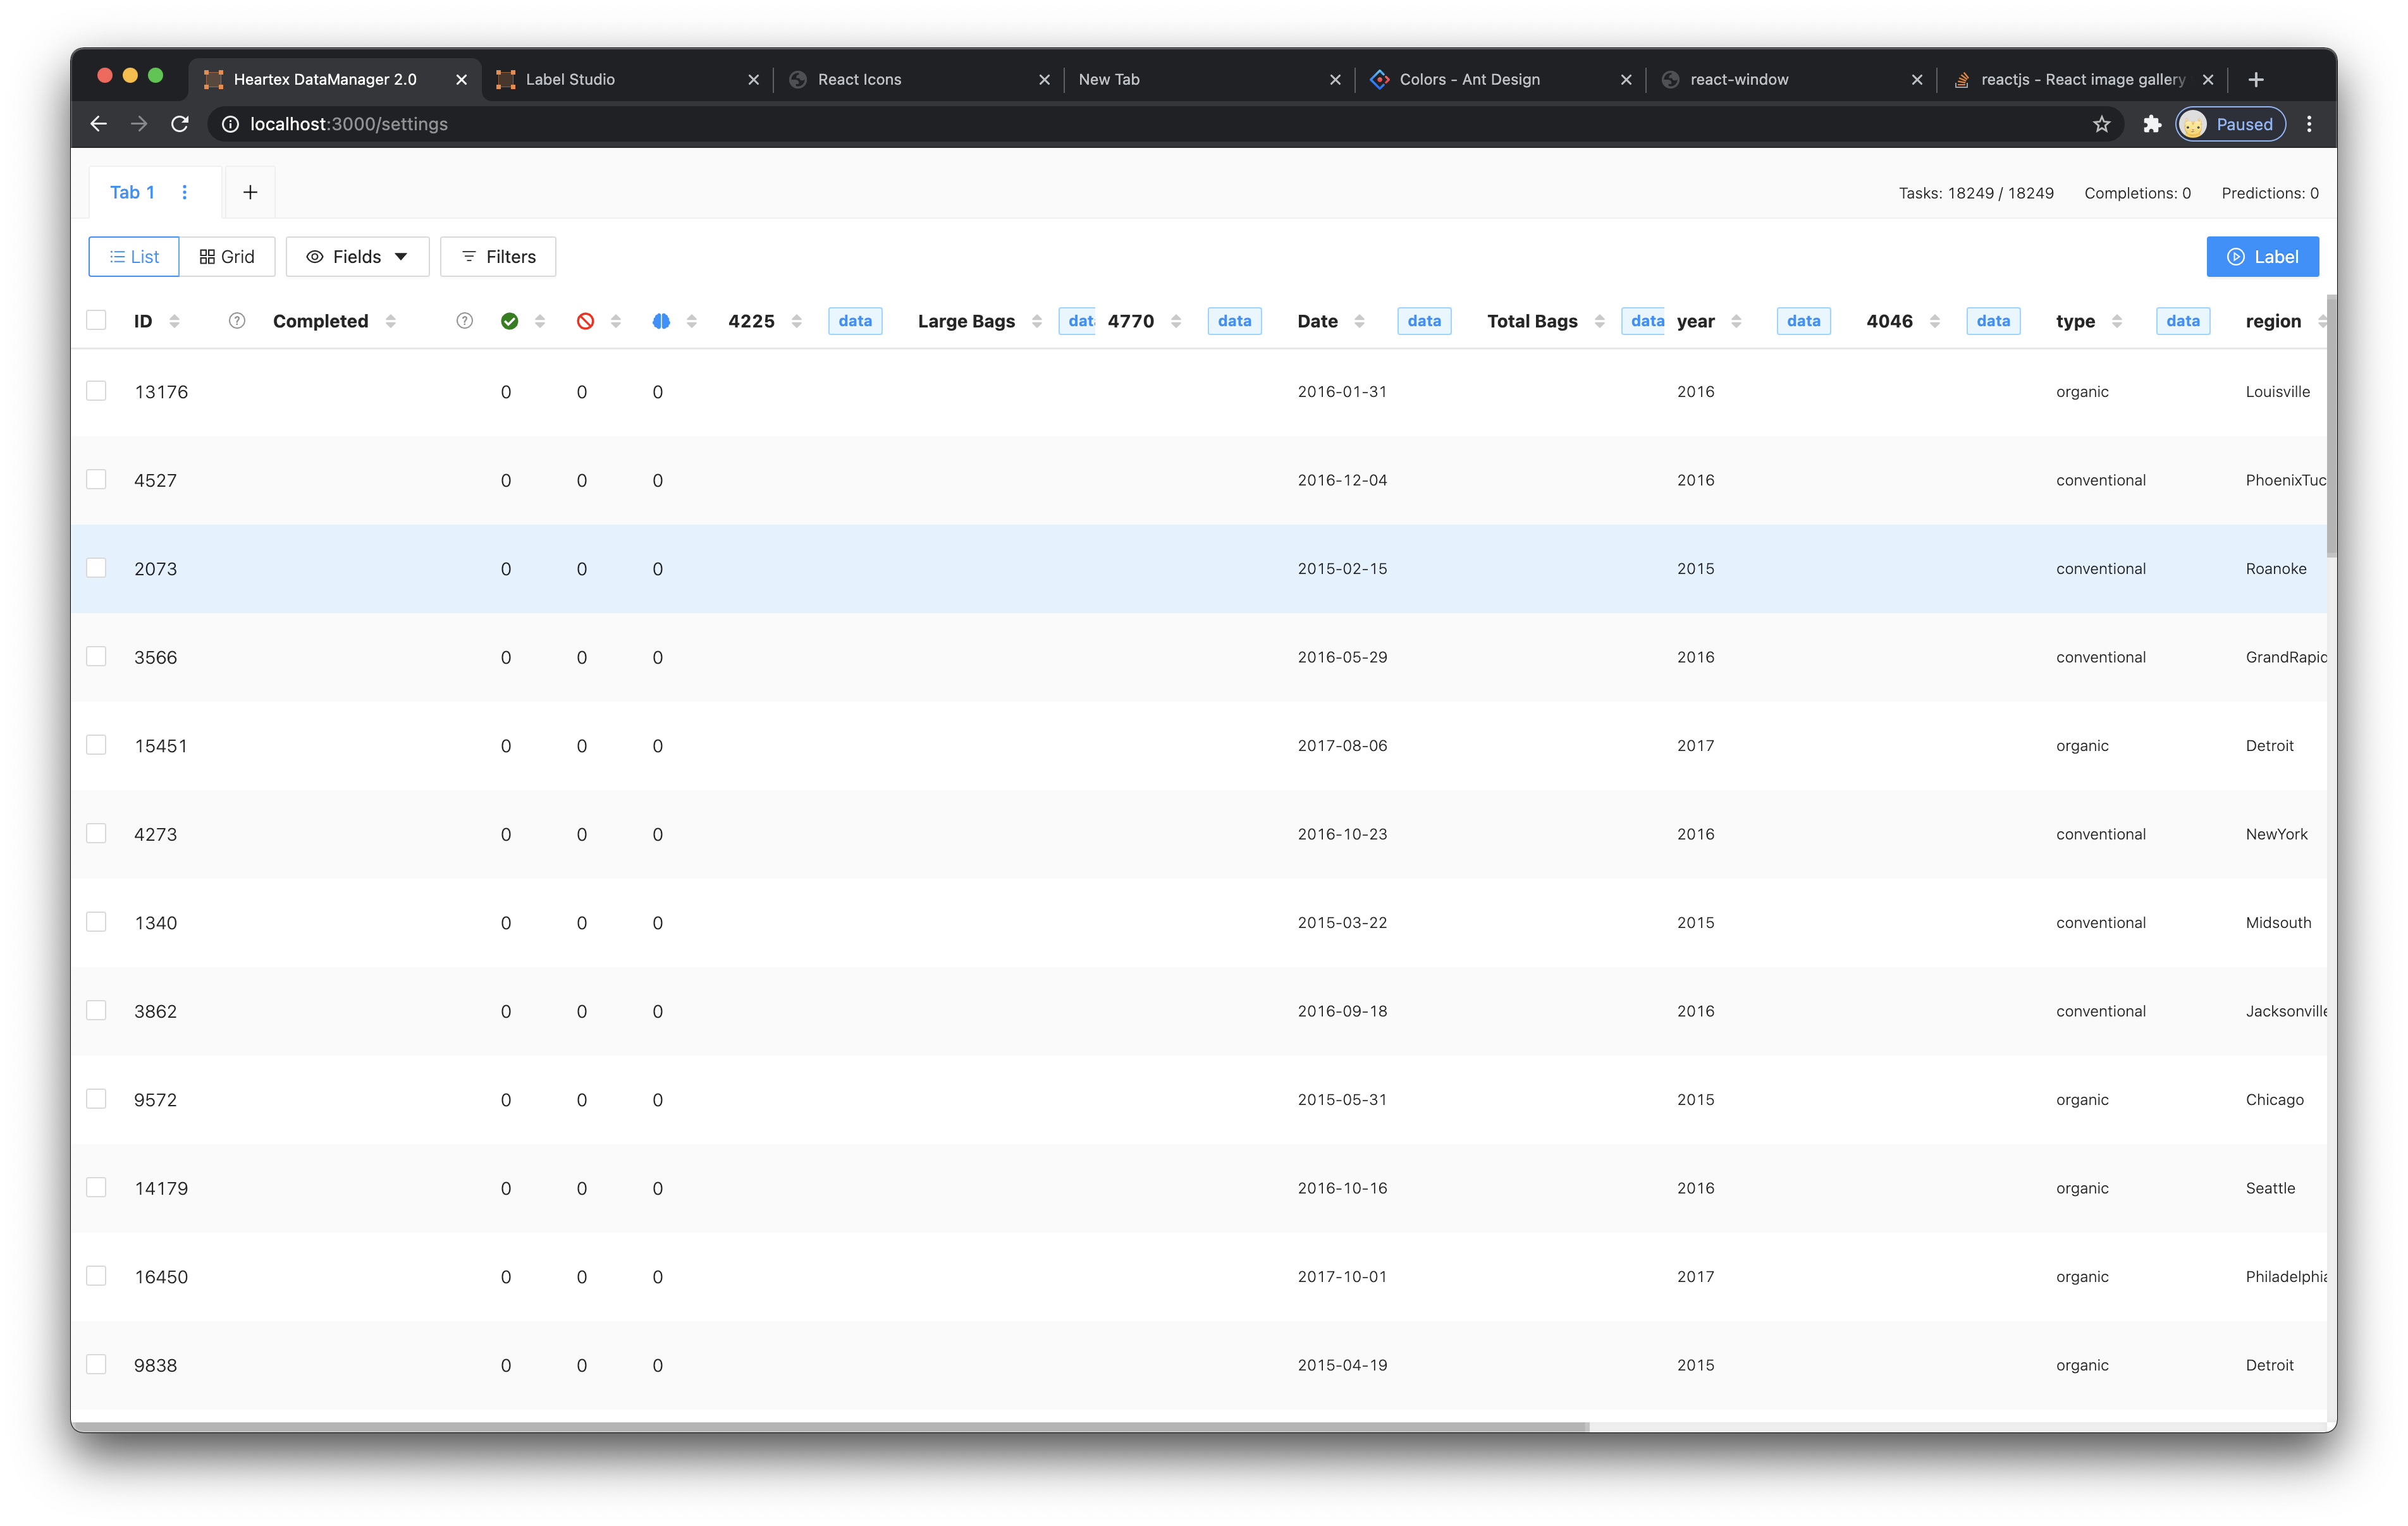
Task: Switch to Grid view
Action: [227, 257]
